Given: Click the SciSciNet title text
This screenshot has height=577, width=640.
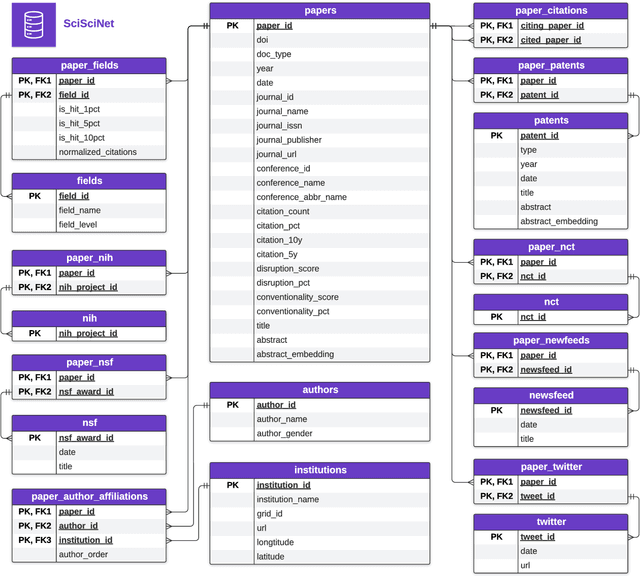Looking at the screenshot, I should pyautogui.click(x=89, y=22).
